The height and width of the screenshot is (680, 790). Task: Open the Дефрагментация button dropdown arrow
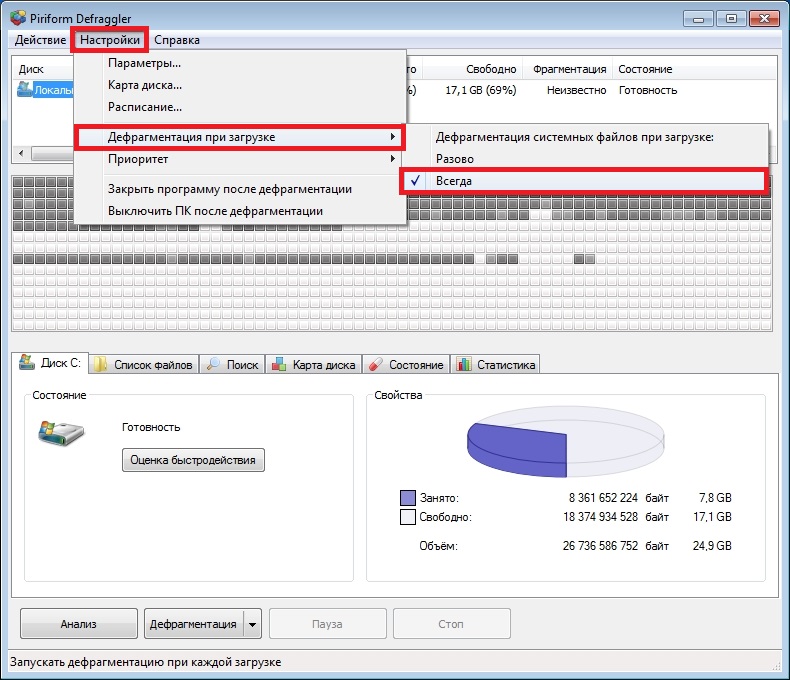[252, 624]
